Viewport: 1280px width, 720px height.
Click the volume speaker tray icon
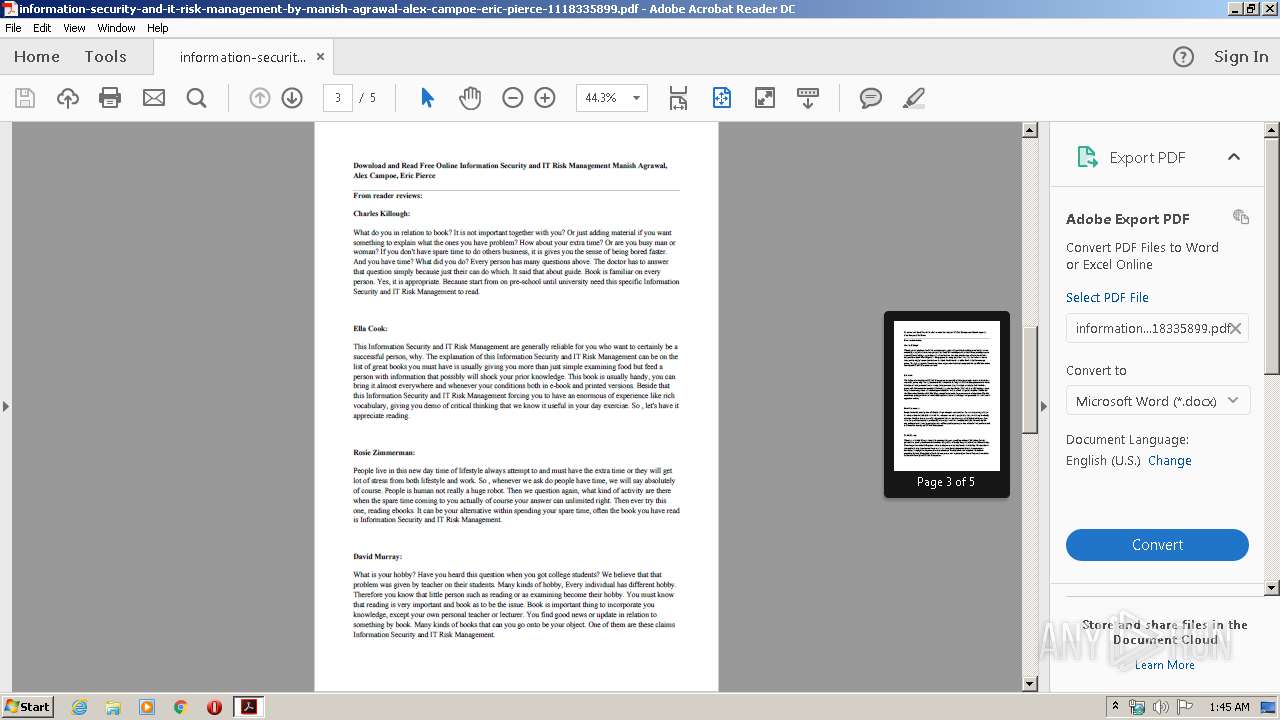(1161, 707)
